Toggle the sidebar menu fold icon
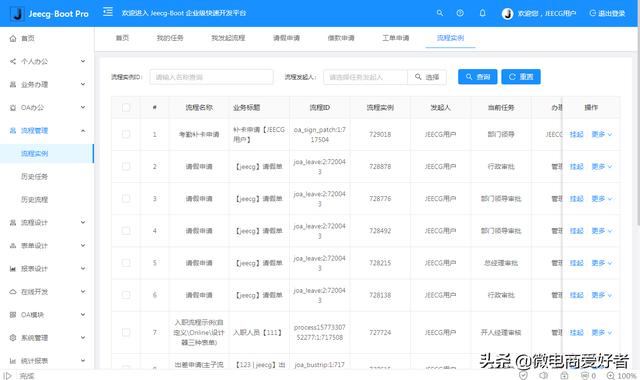This screenshot has width=640, height=380. point(108,12)
